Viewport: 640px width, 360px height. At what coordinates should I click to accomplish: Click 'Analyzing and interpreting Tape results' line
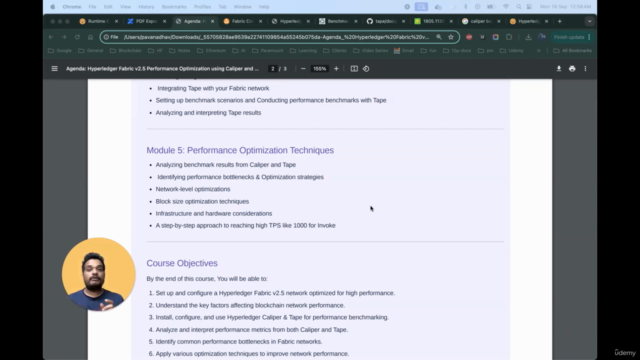(x=208, y=113)
